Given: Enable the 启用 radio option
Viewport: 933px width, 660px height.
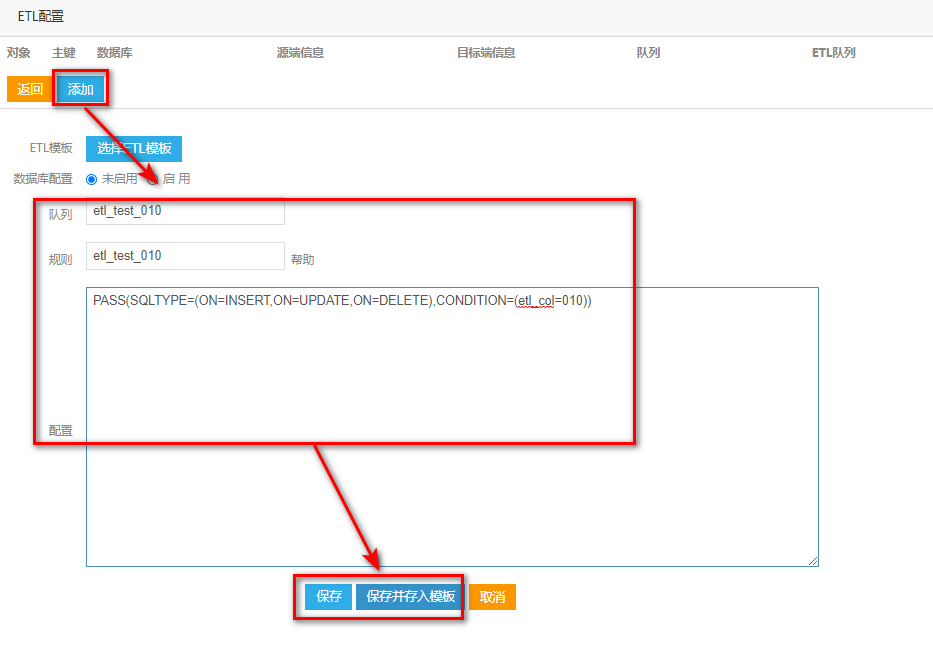Looking at the screenshot, I should (154, 179).
